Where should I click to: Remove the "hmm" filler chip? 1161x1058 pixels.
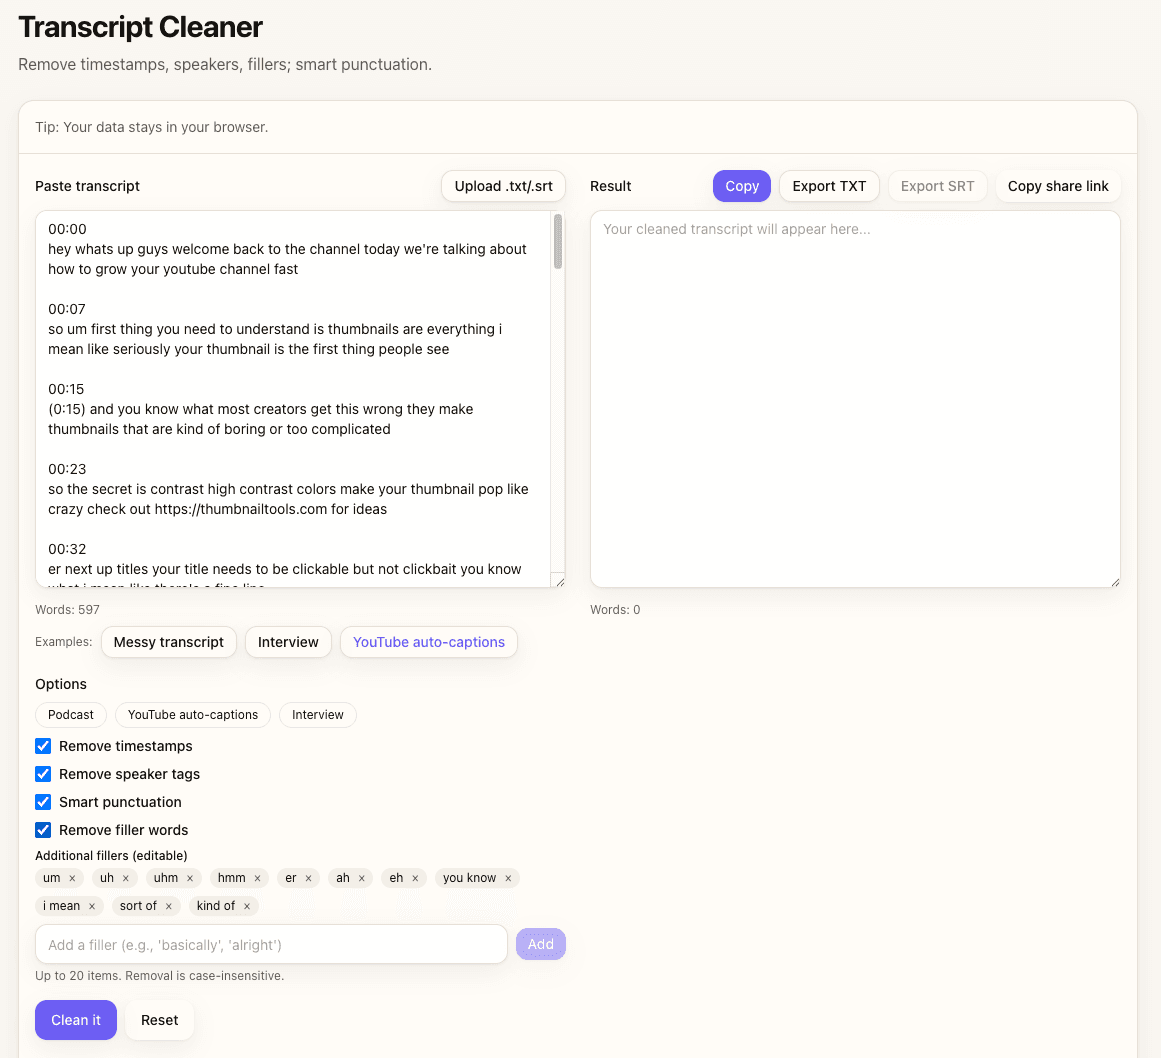tap(257, 877)
